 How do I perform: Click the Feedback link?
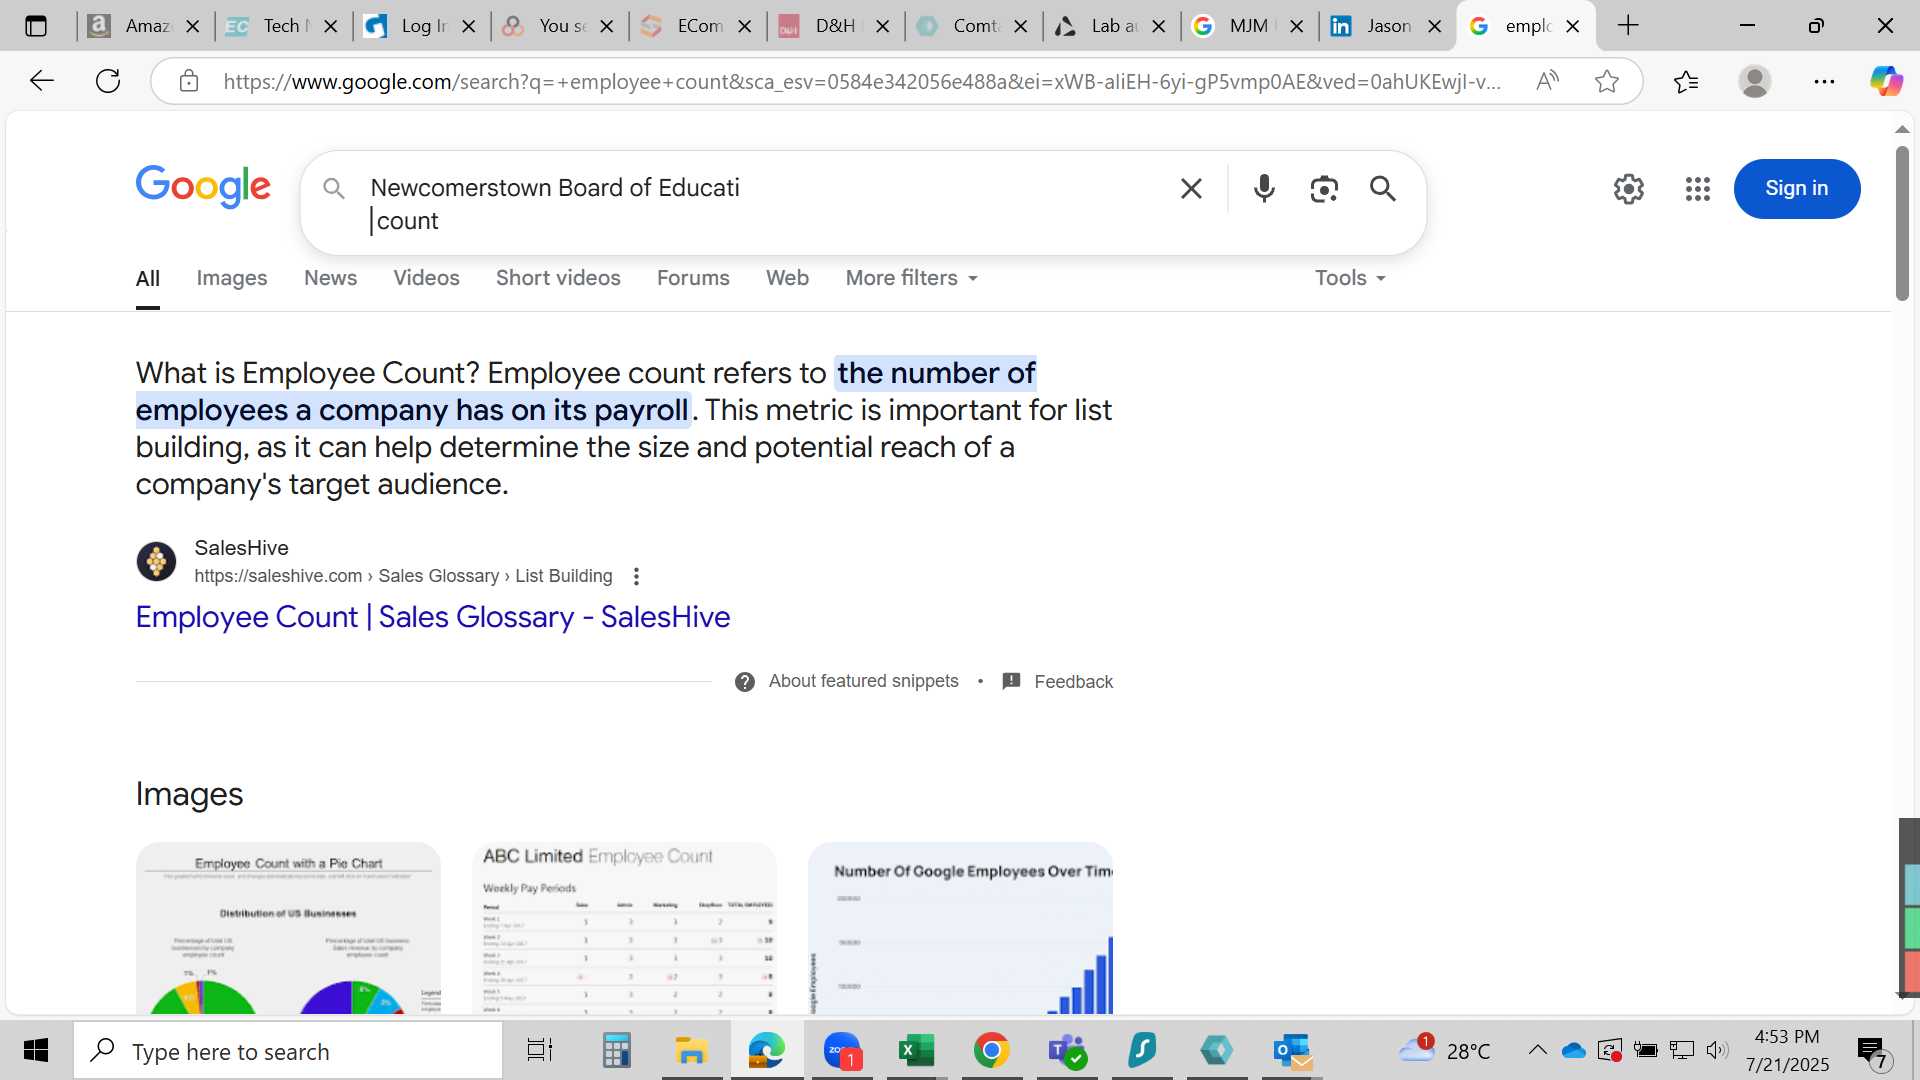point(1073,682)
